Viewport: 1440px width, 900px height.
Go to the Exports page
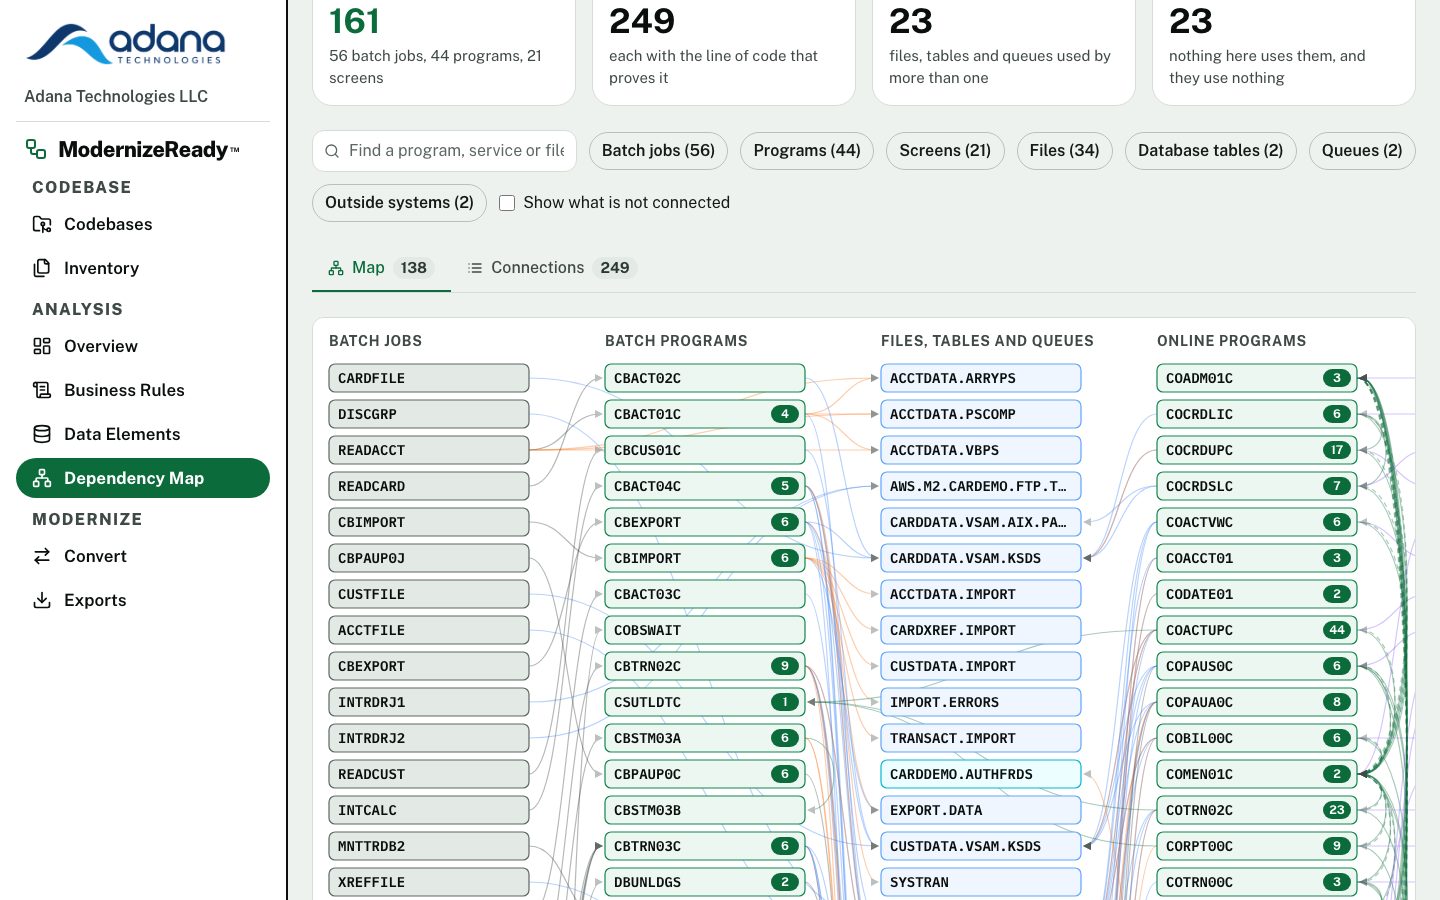point(143,600)
